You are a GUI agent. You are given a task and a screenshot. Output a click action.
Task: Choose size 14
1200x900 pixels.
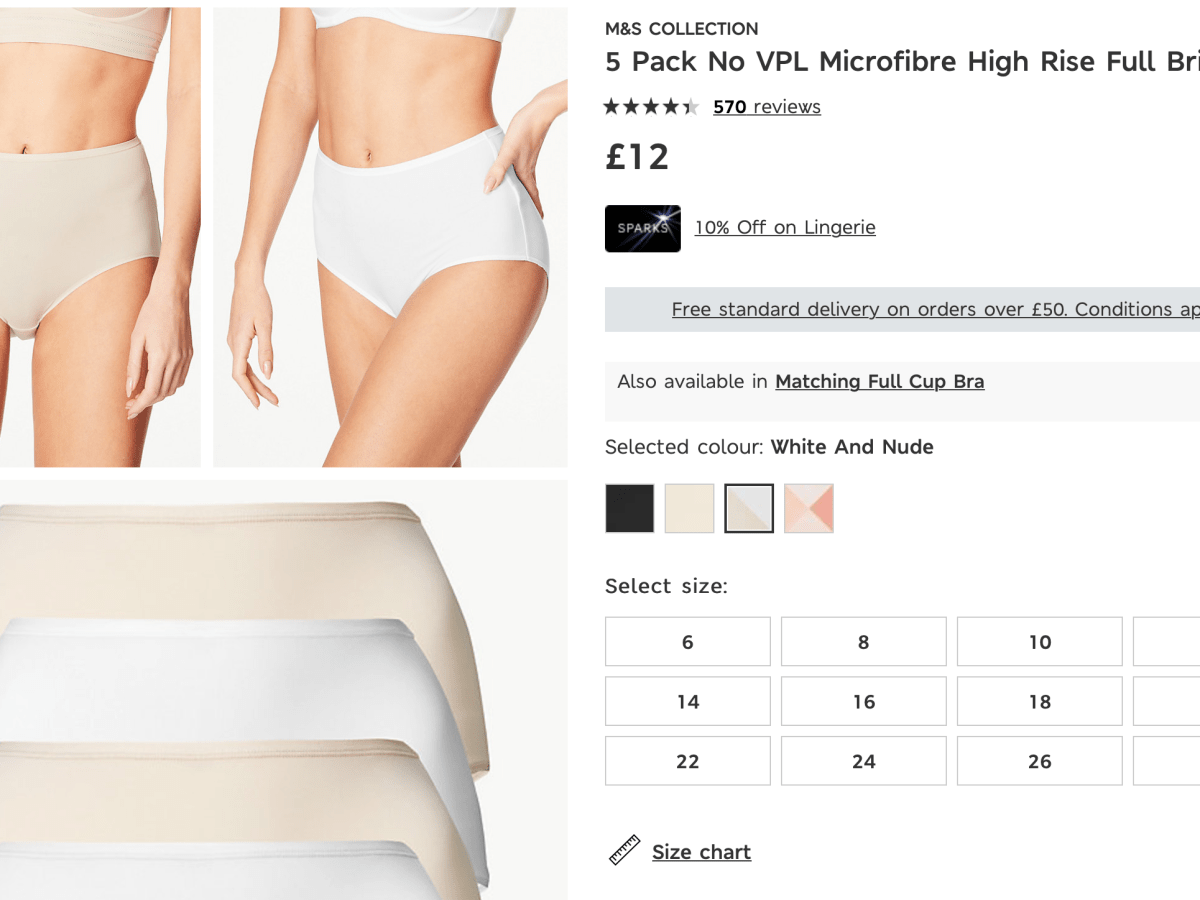(688, 702)
